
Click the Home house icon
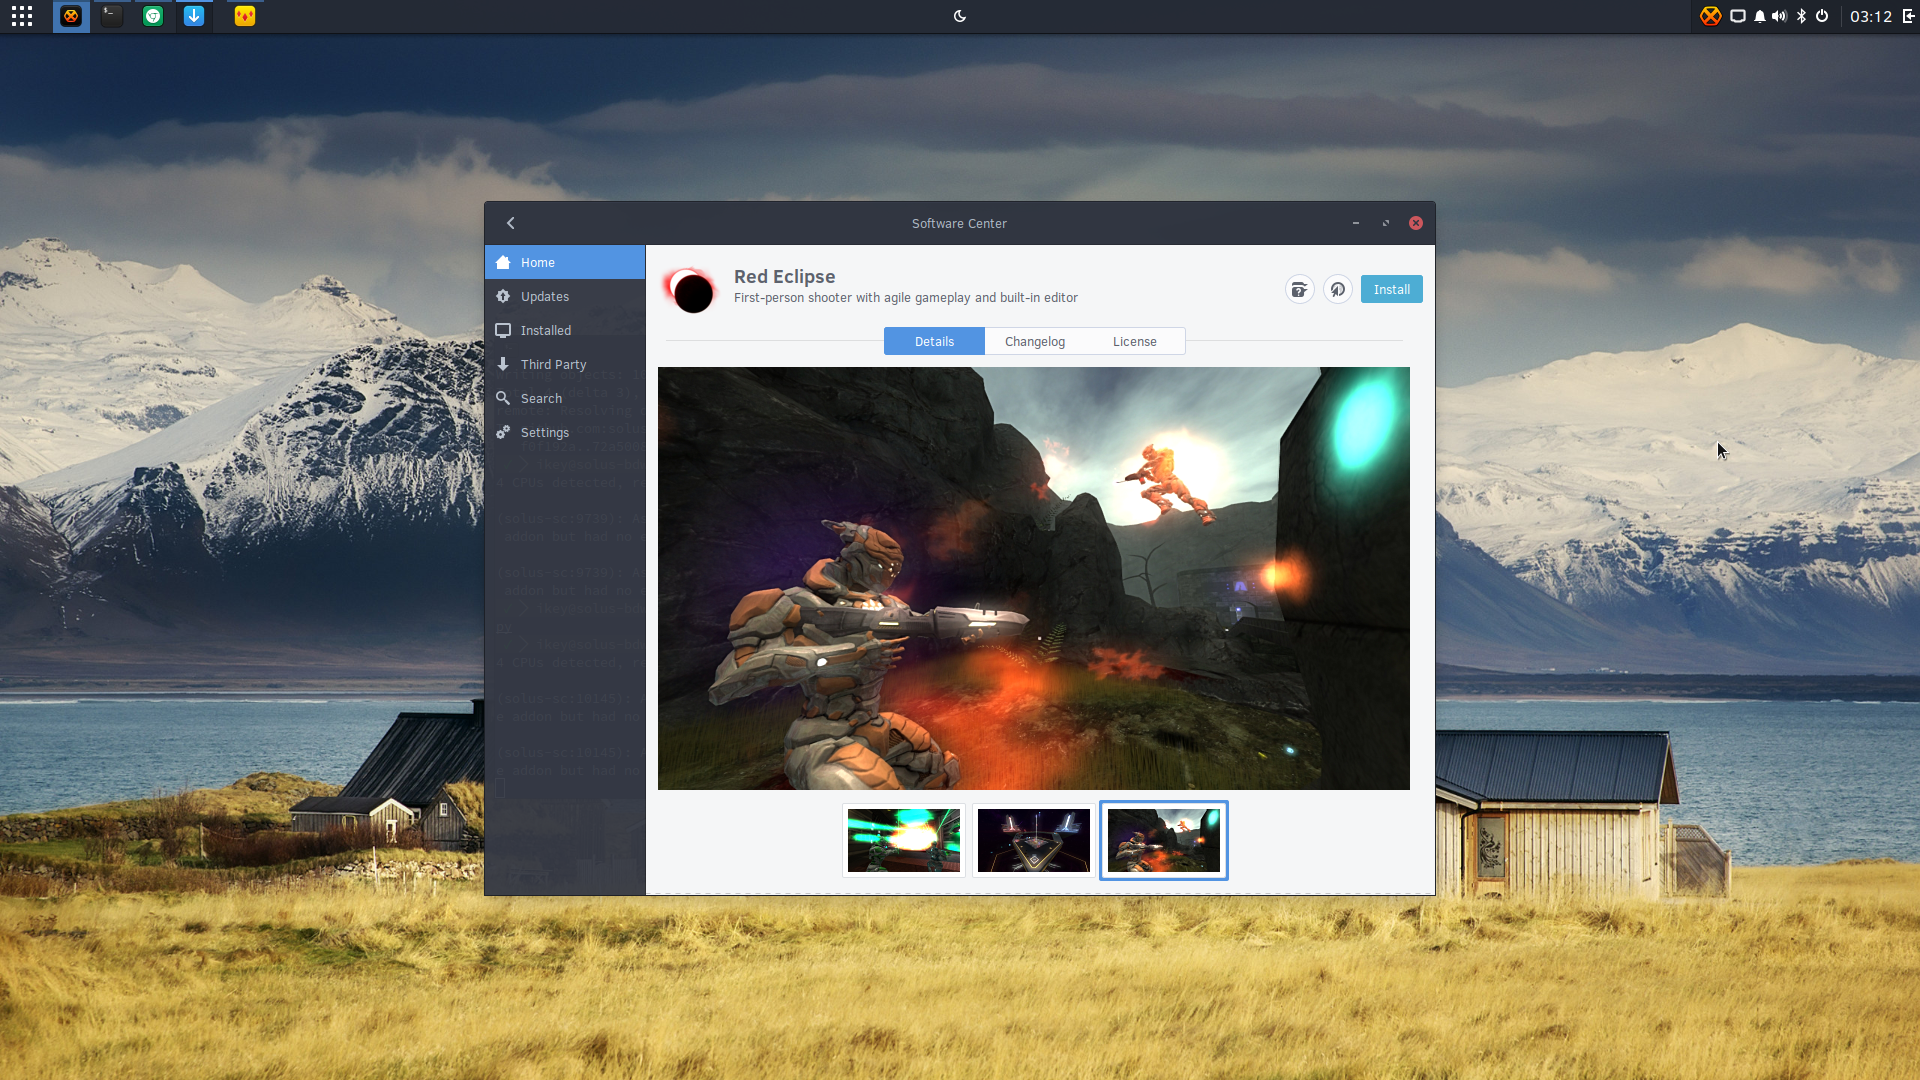point(503,262)
